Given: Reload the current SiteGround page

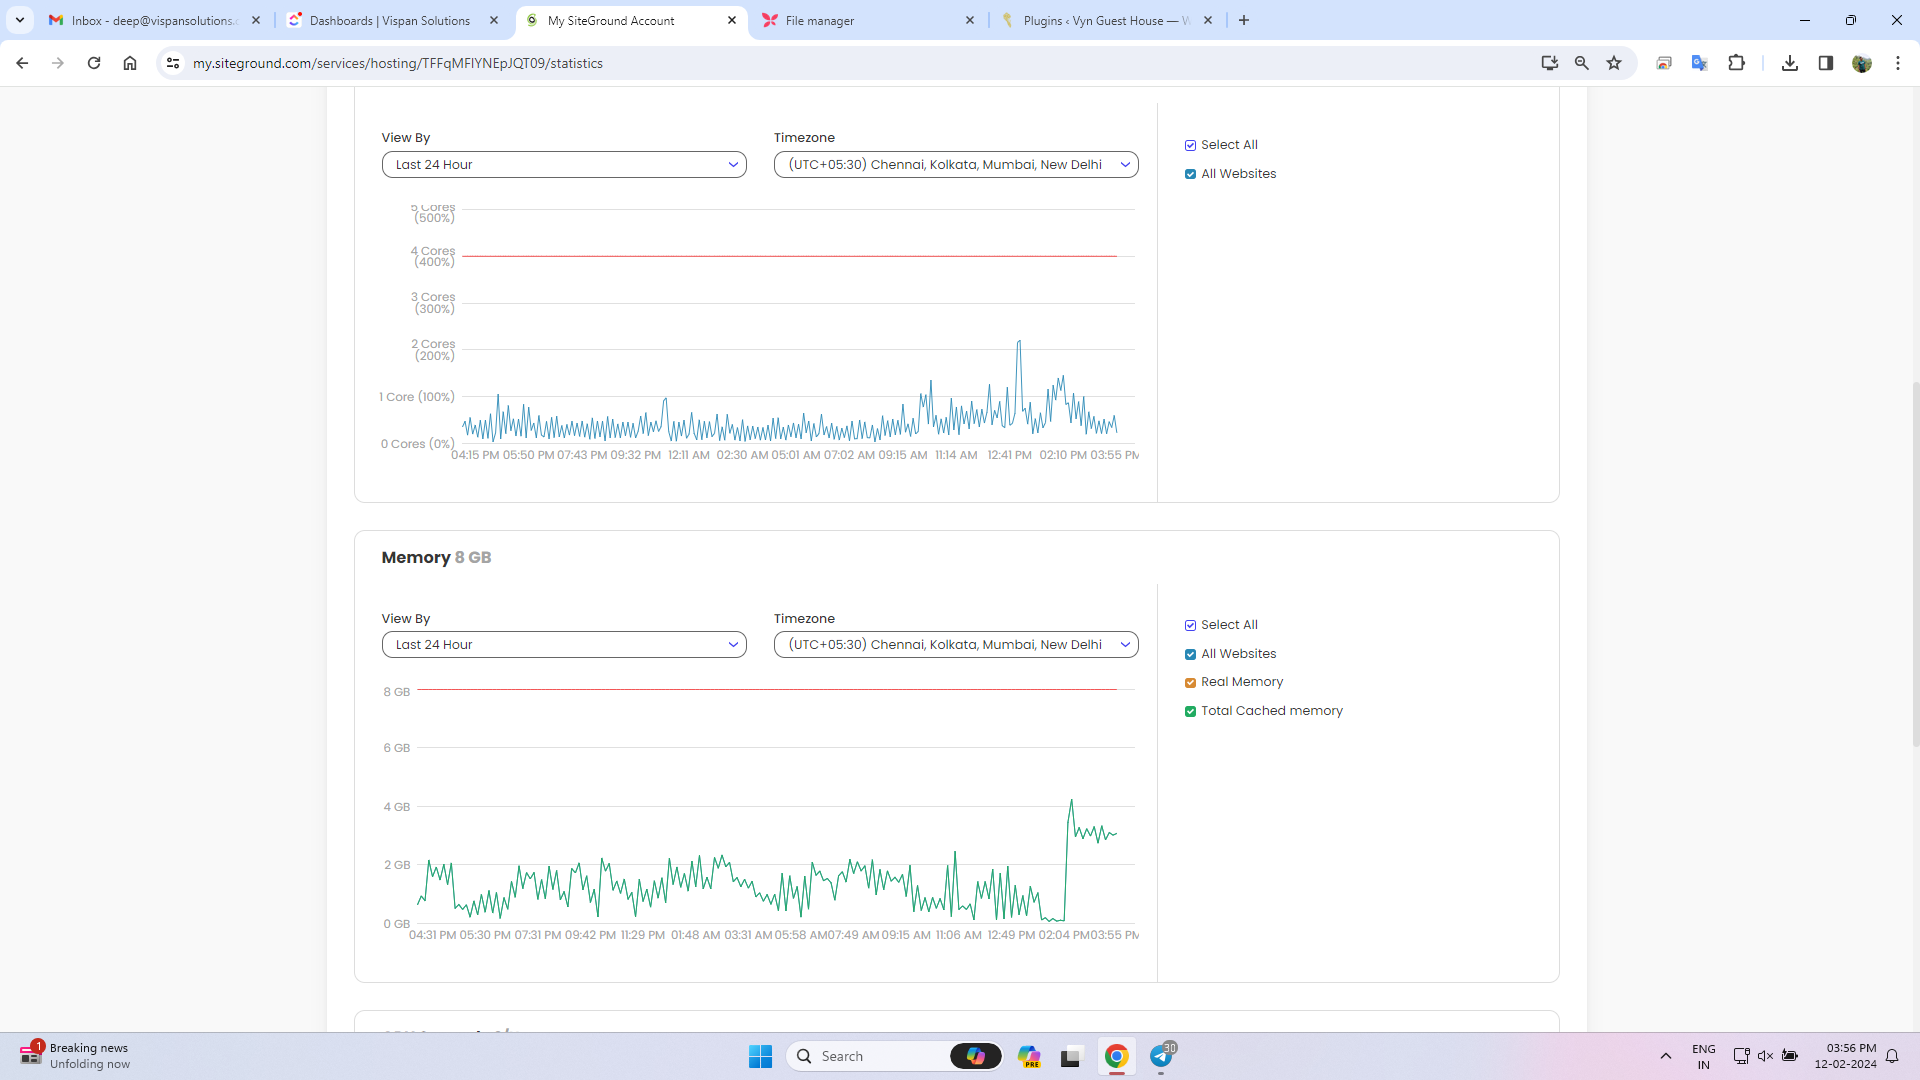Looking at the screenshot, I should (94, 63).
